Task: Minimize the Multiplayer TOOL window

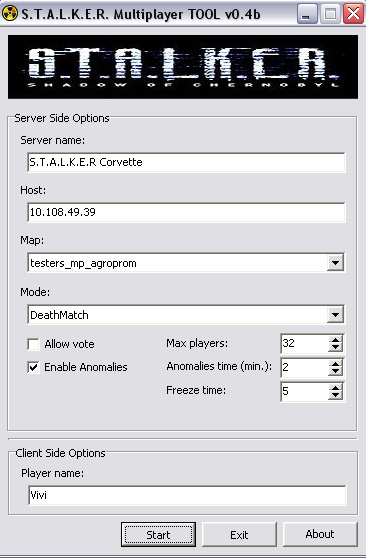Action: (x=307, y=14)
